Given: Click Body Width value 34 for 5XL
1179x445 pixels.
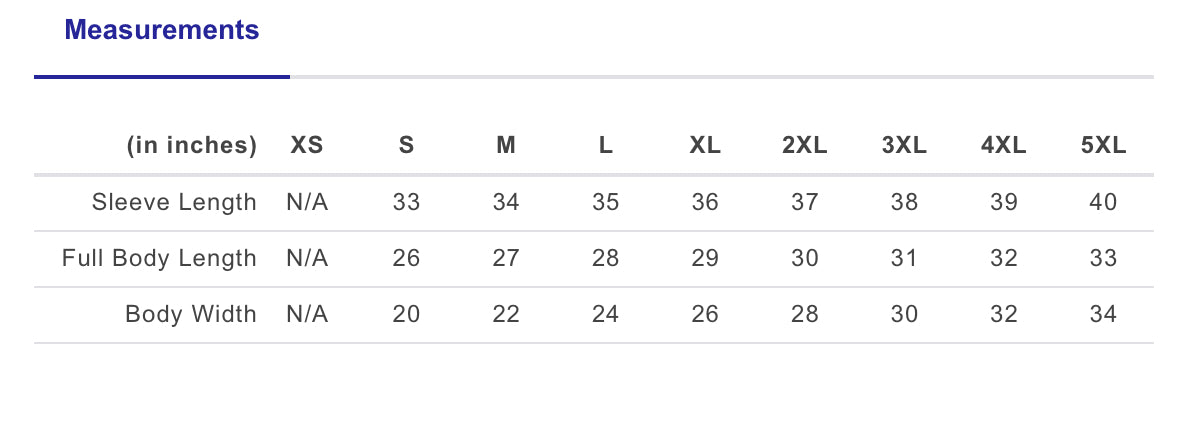Looking at the screenshot, I should click(1103, 315).
